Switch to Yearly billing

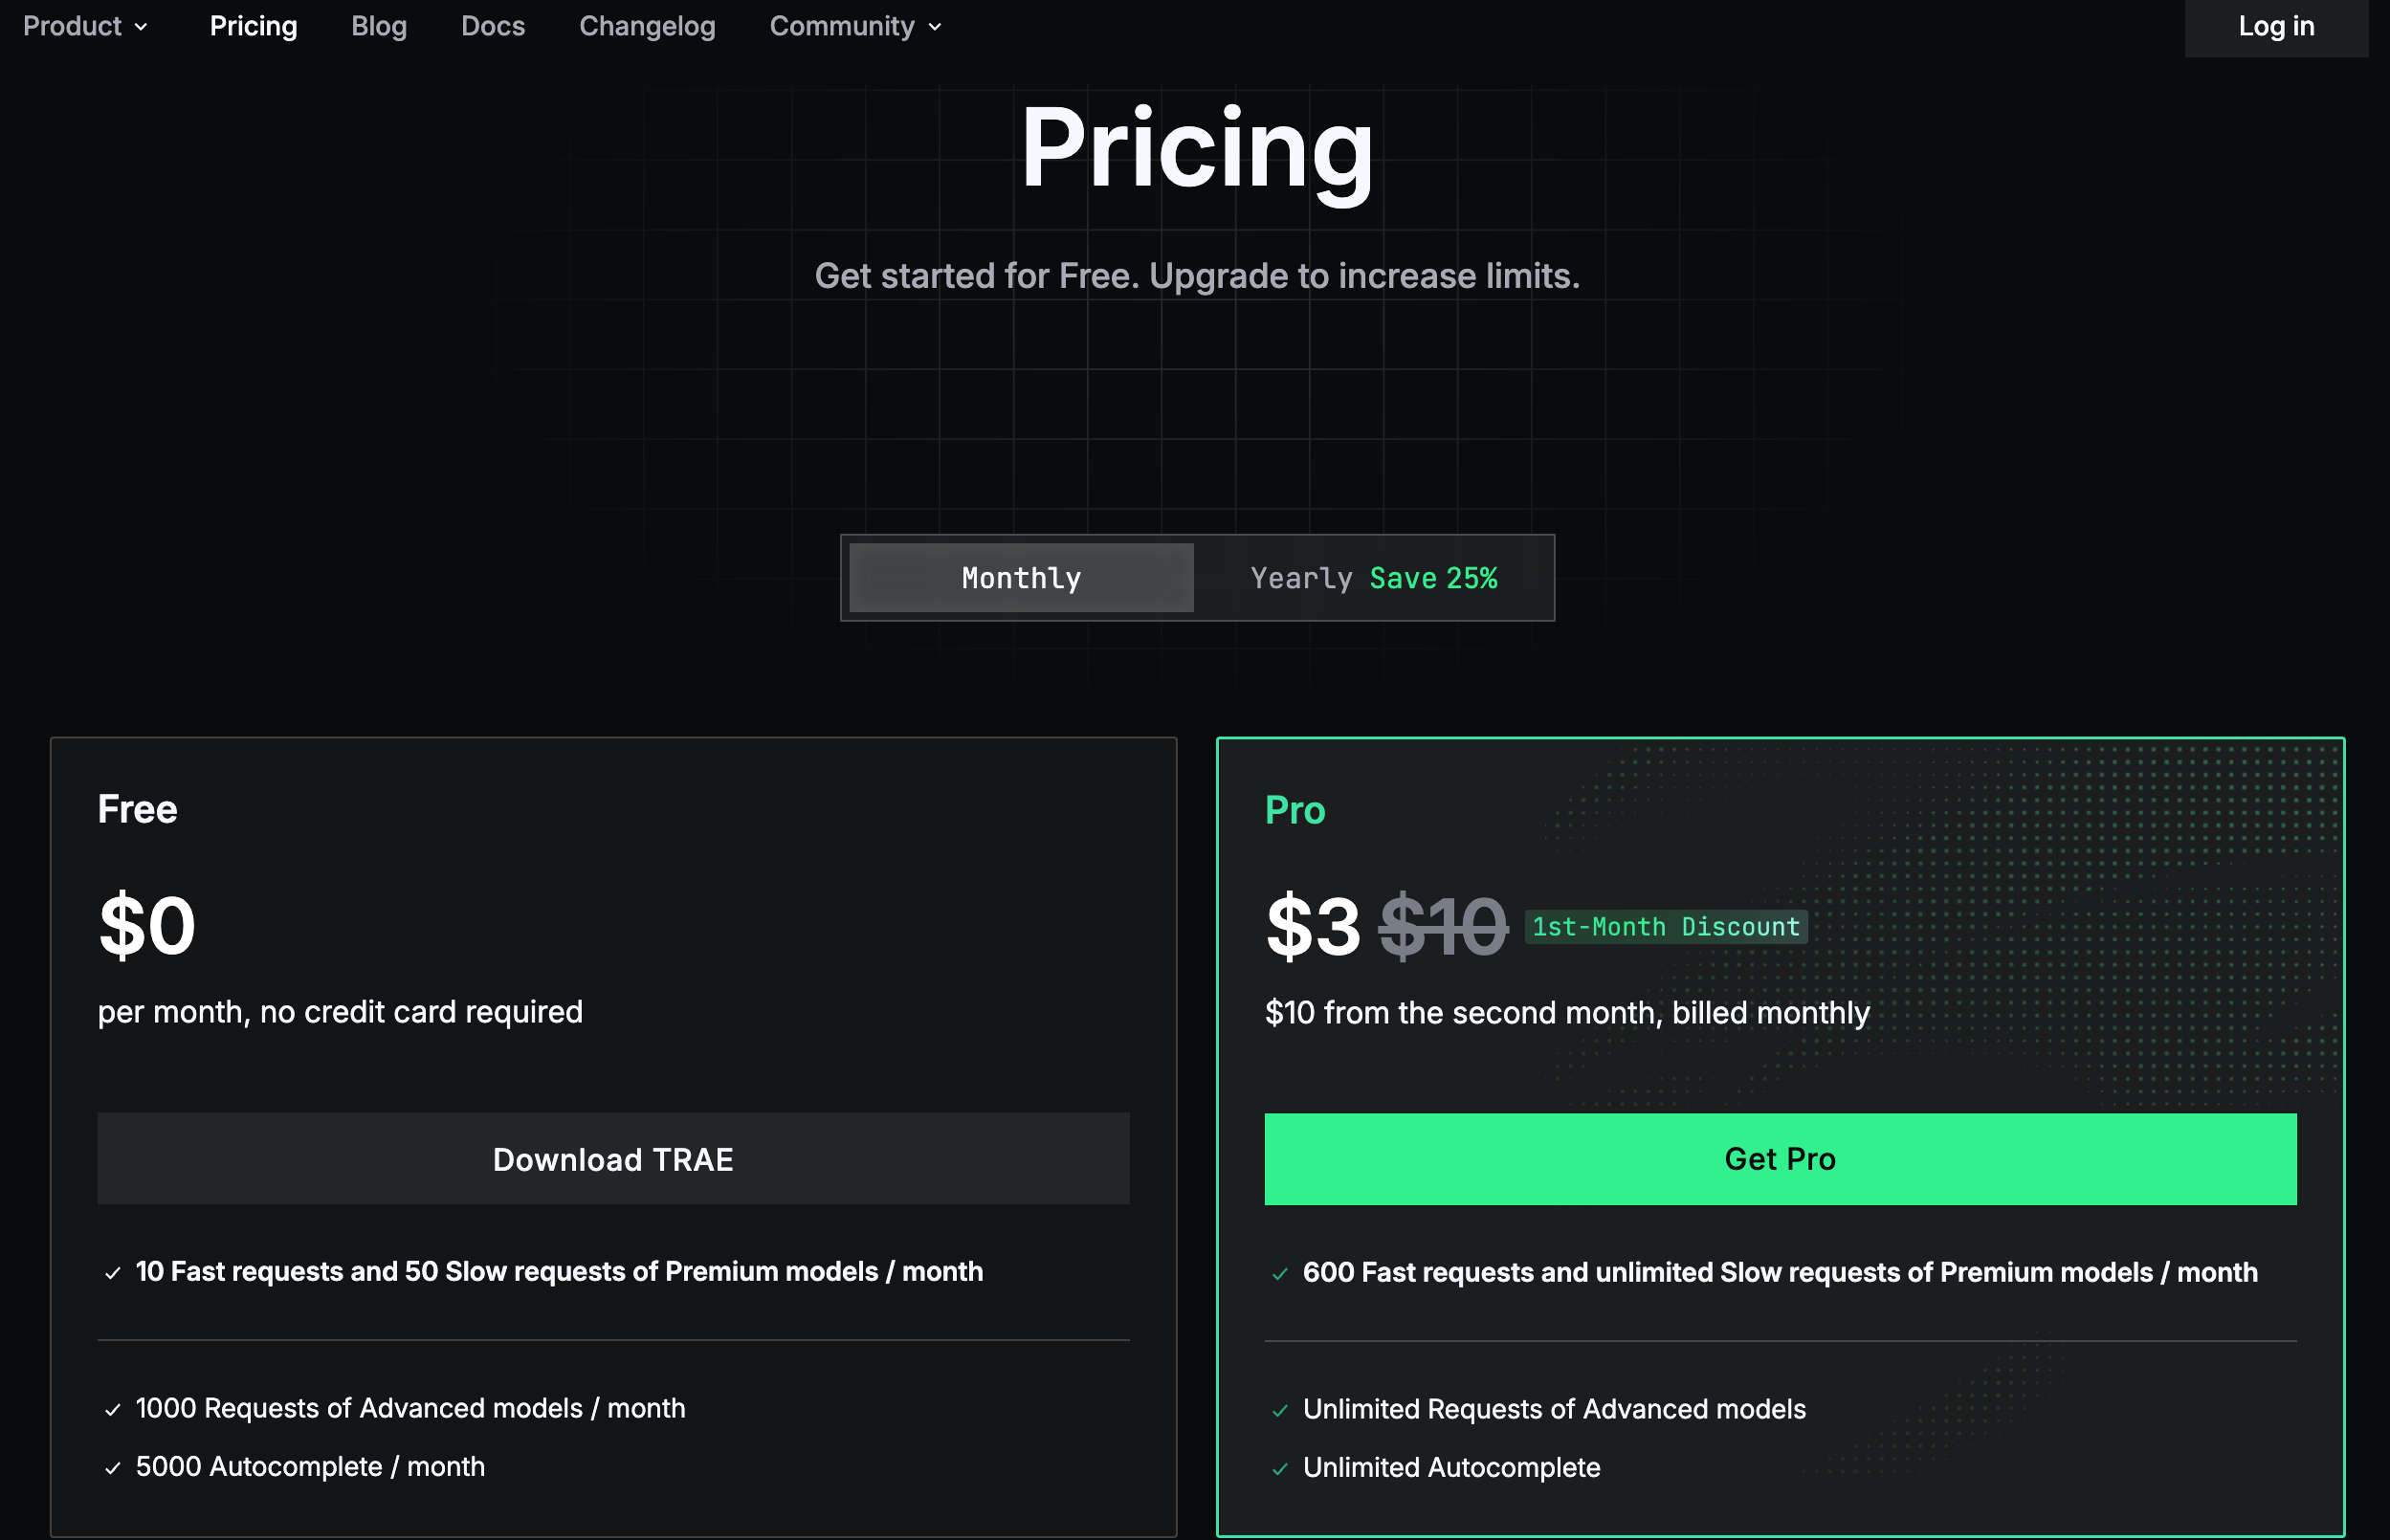pyautogui.click(x=1301, y=578)
